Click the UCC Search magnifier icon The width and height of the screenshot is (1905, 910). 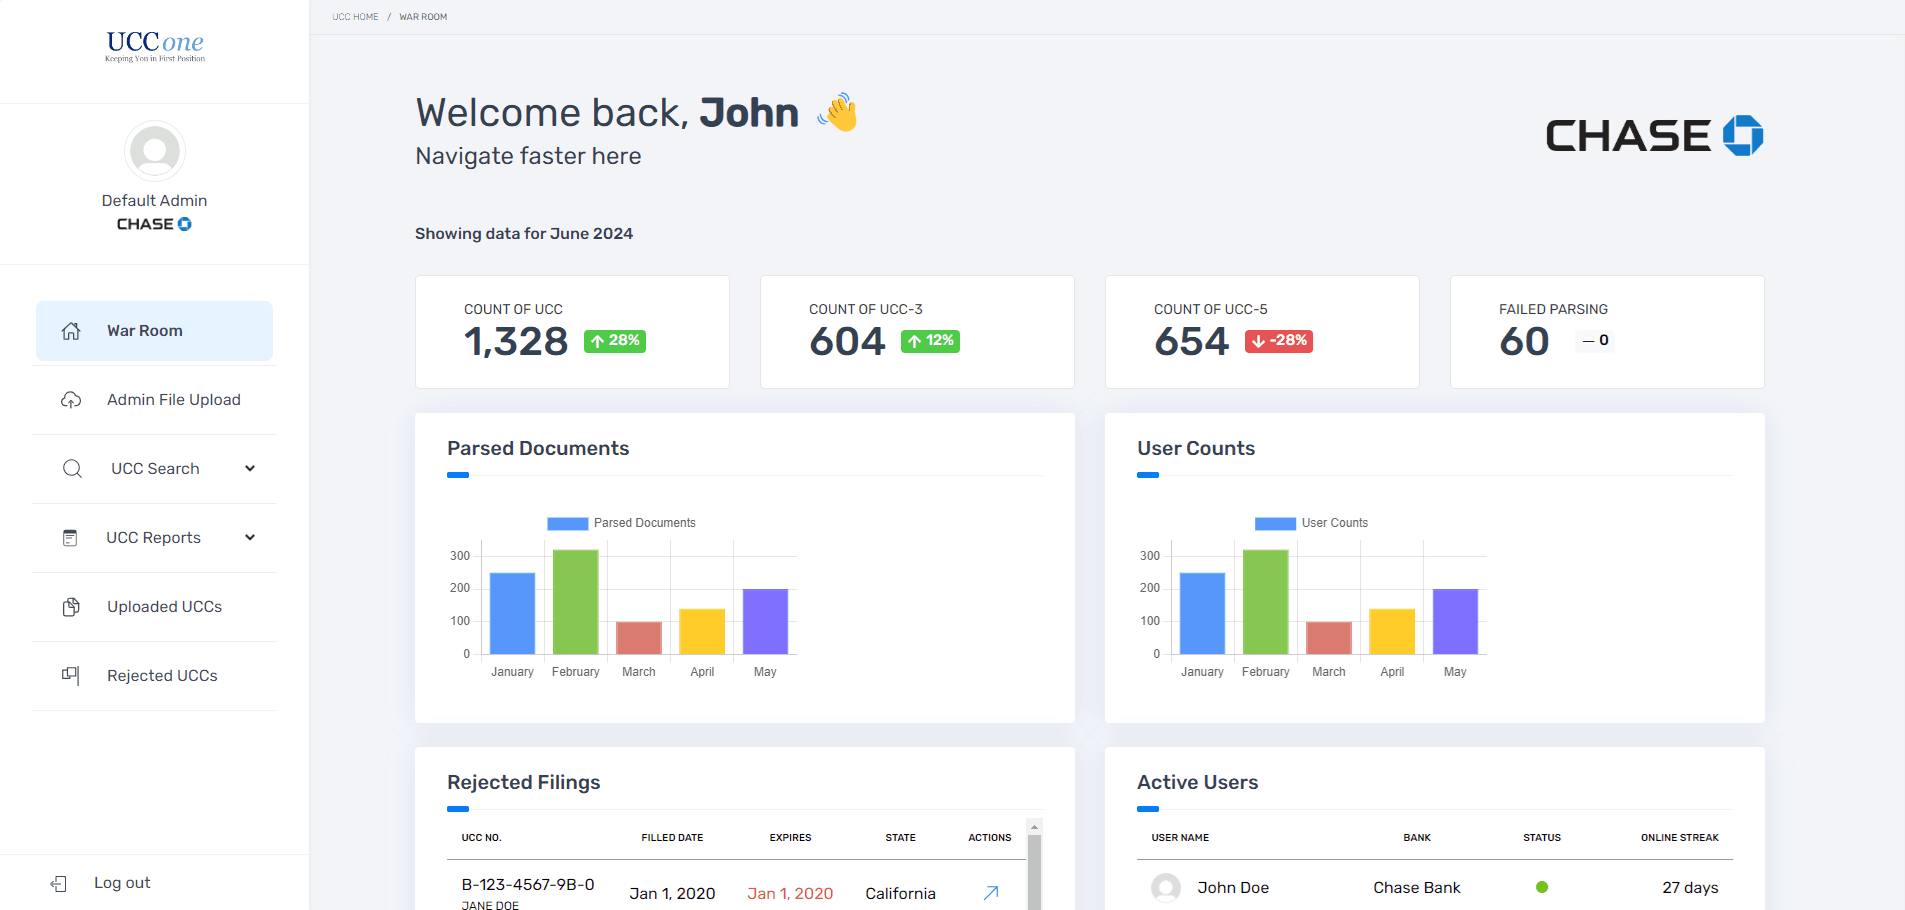point(72,469)
